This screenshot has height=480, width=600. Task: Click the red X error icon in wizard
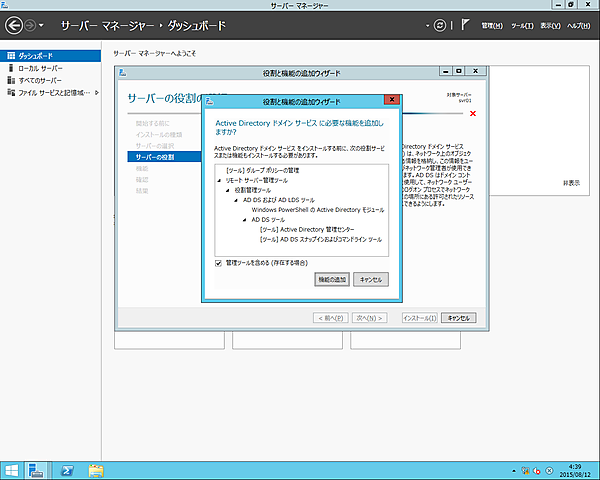[x=473, y=114]
